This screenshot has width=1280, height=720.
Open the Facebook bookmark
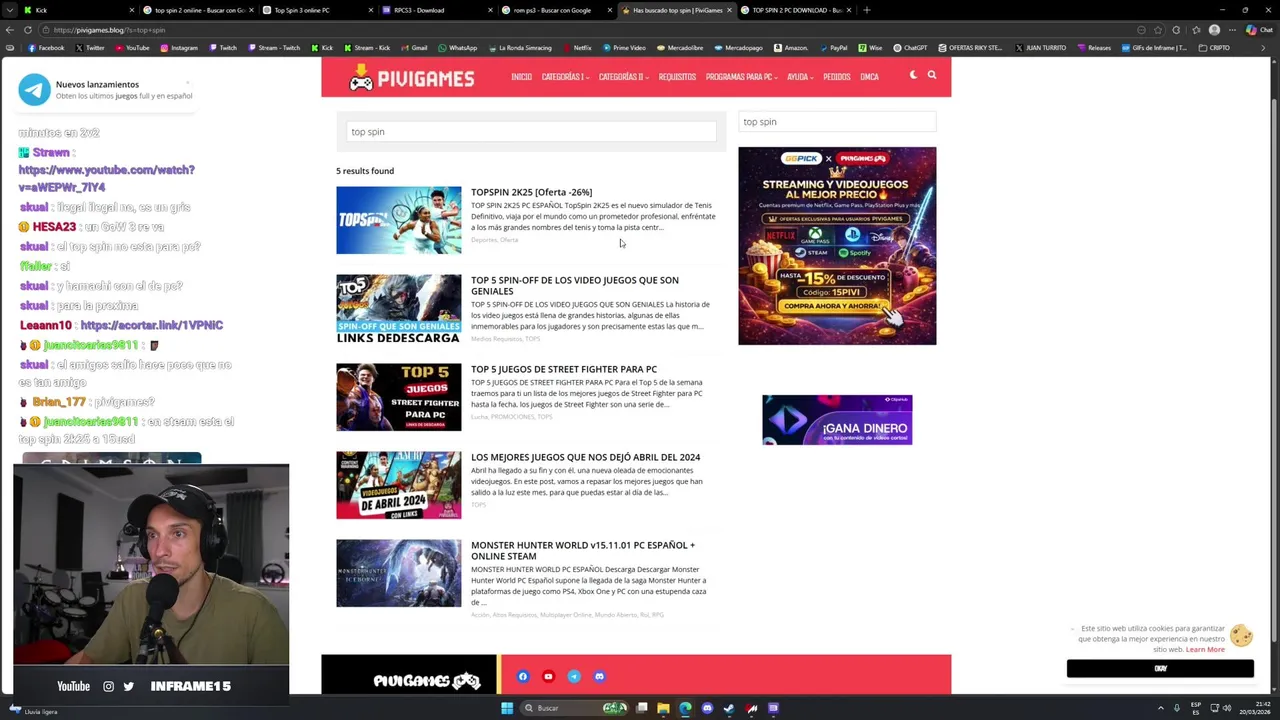46,48
